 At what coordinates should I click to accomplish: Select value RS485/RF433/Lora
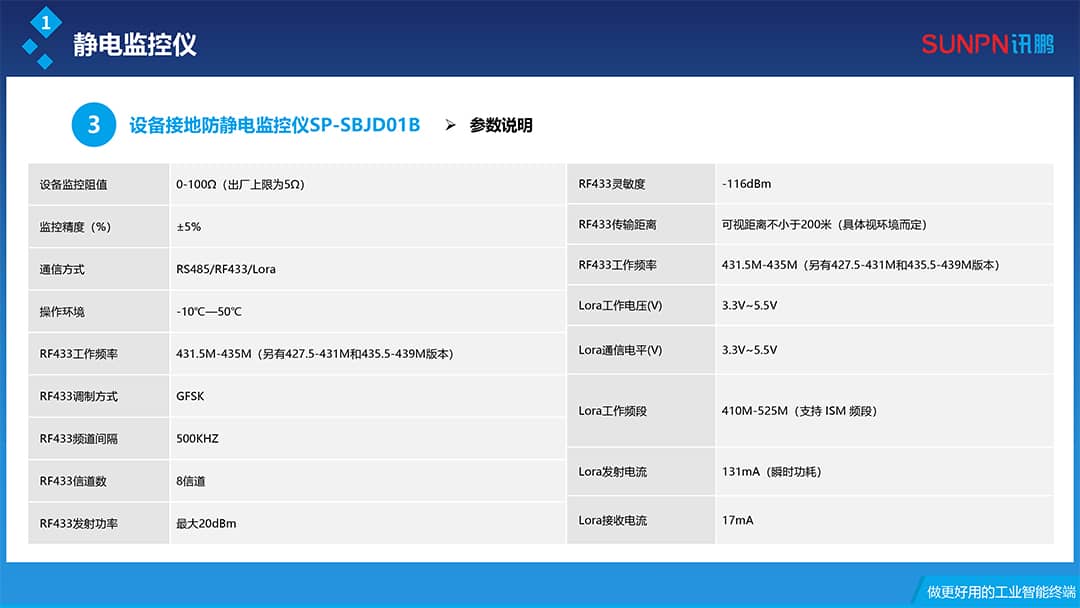[x=226, y=269]
